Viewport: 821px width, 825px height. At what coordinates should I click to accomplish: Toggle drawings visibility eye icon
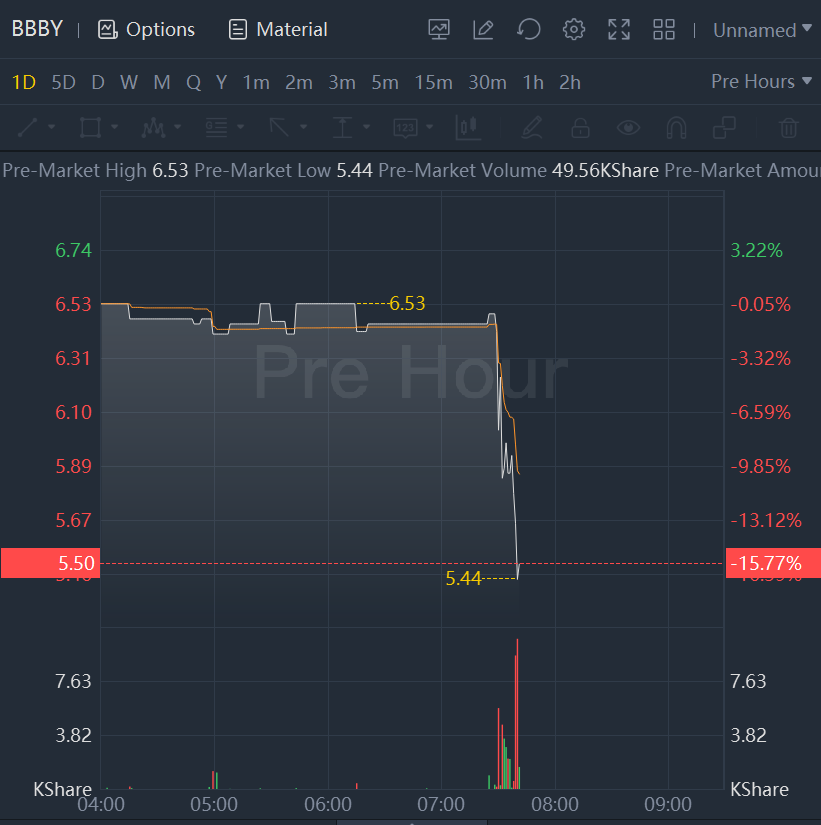[628, 127]
